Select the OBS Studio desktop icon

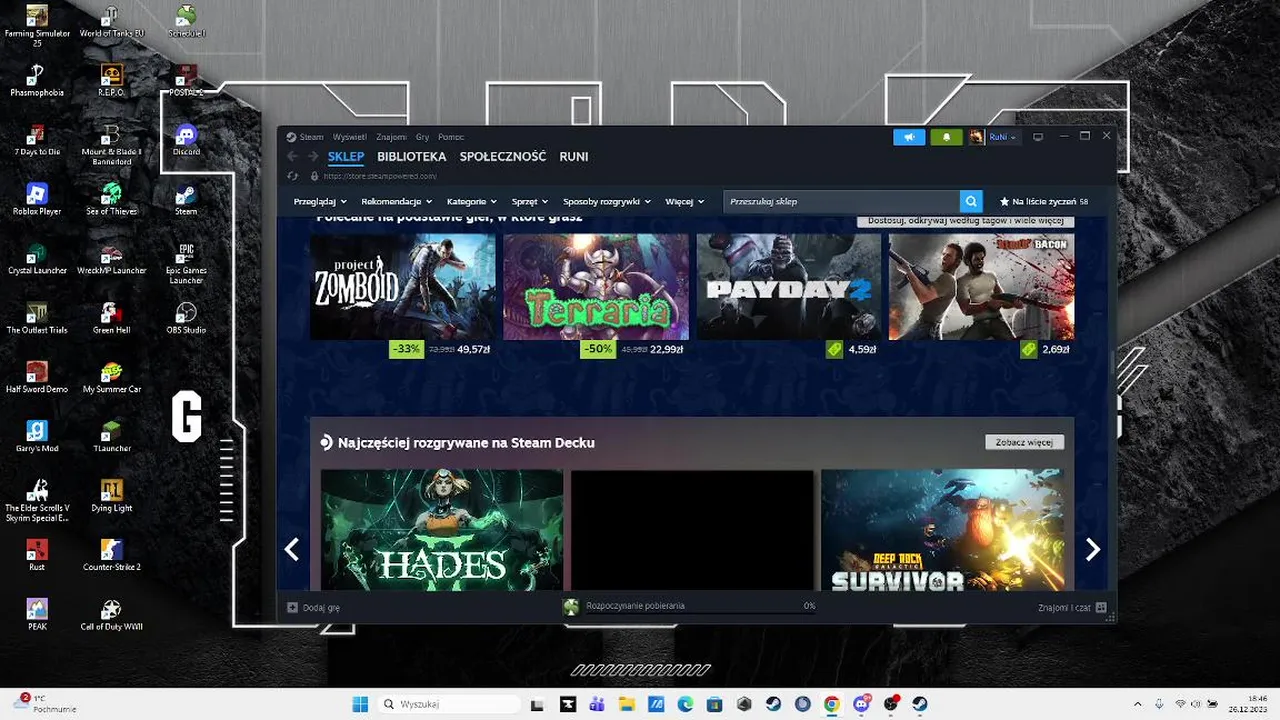(186, 317)
